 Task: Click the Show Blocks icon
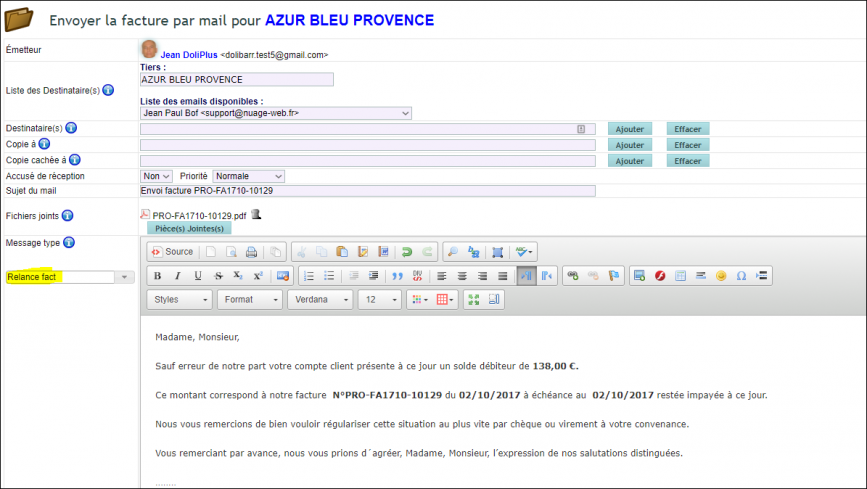pos(494,299)
